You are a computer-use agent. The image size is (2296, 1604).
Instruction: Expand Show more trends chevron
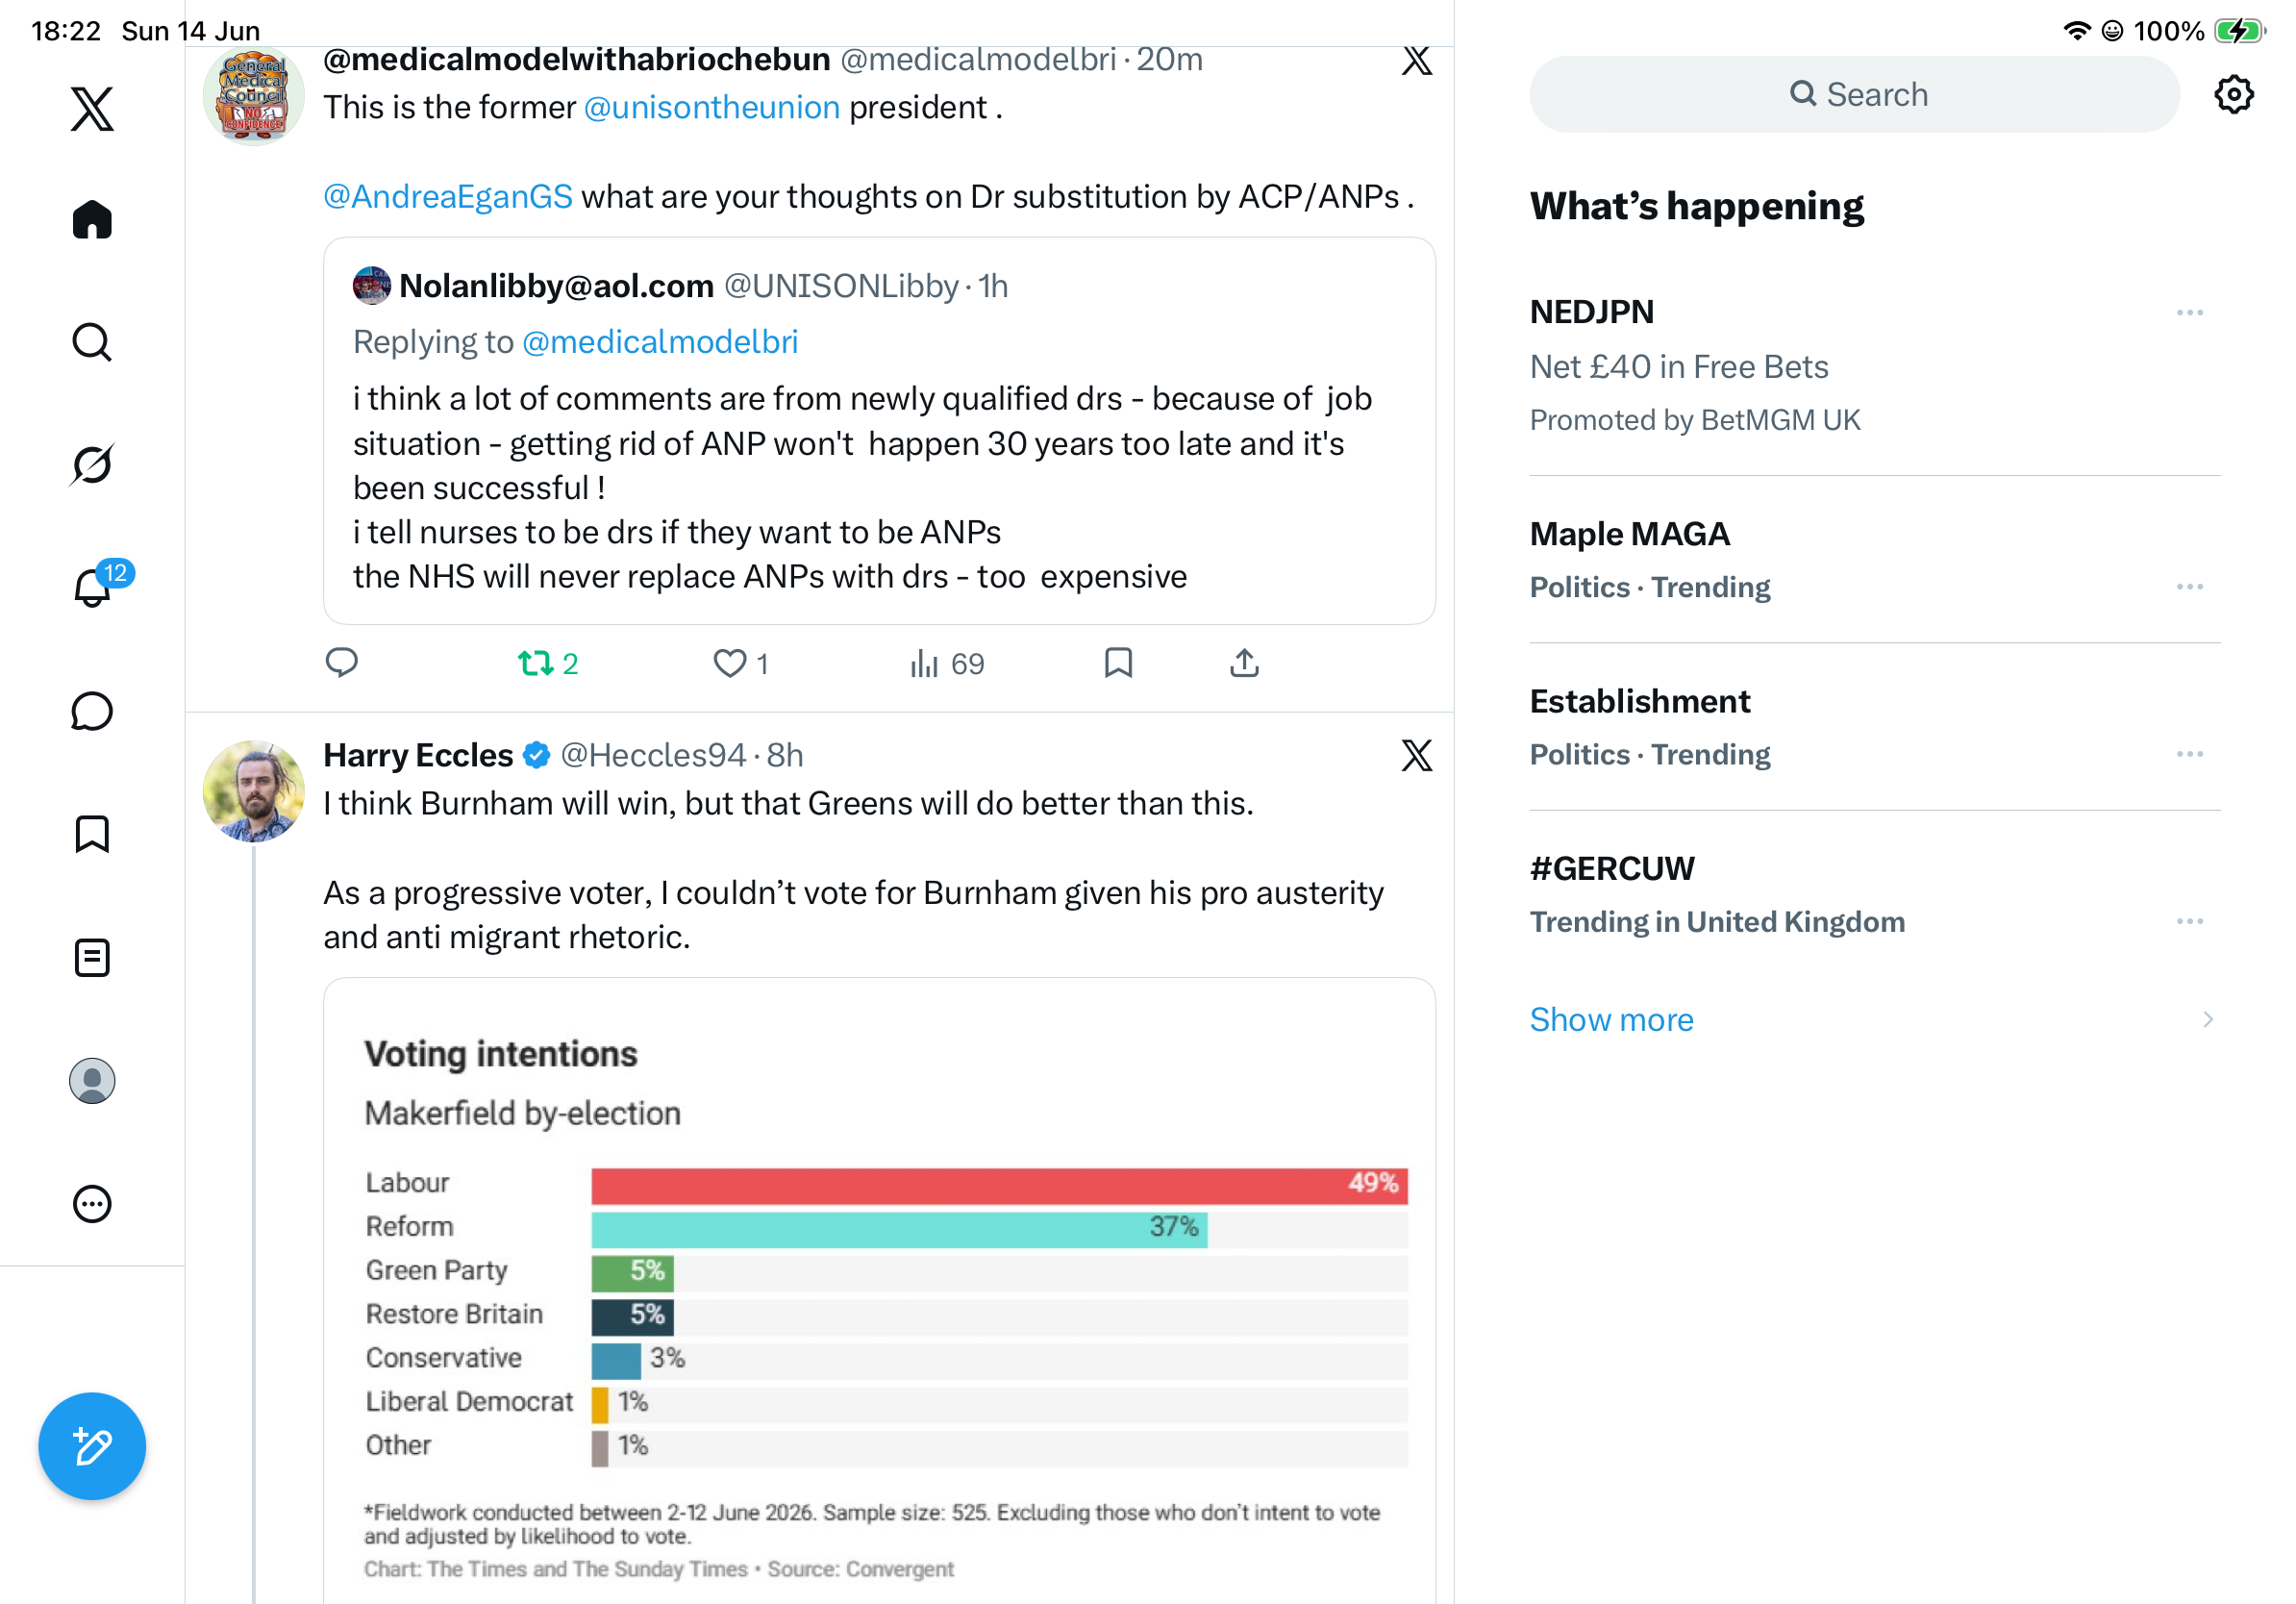2207,1019
